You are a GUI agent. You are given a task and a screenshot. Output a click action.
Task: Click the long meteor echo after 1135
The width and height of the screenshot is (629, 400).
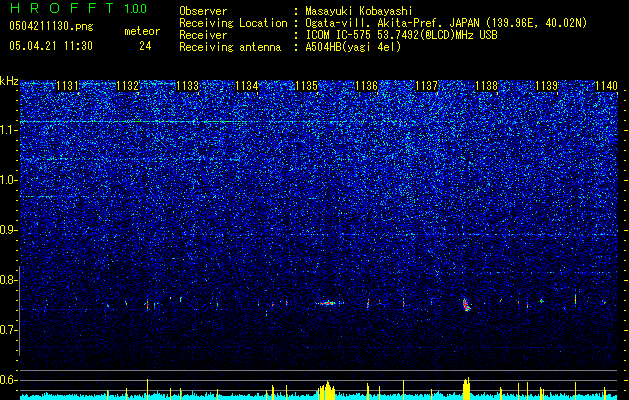coord(329,303)
